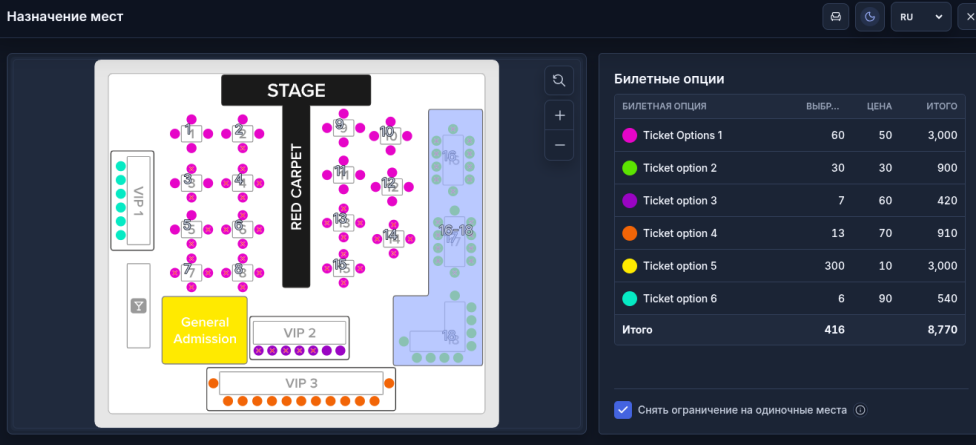Zoom in with the plus button
Viewport: 976px width, 445px height.
(x=559, y=115)
